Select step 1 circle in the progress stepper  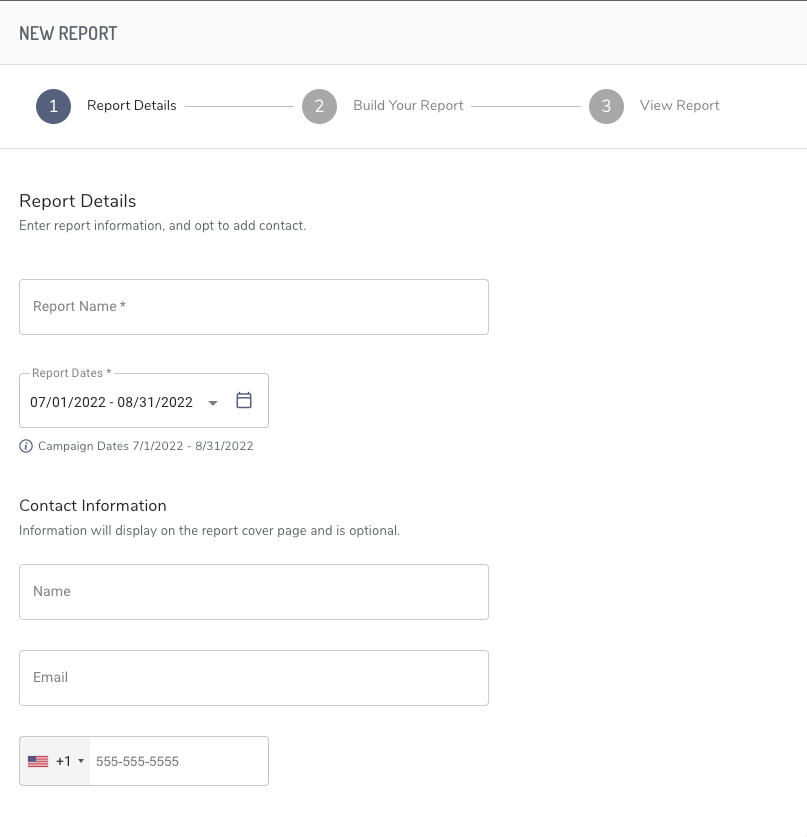point(53,106)
